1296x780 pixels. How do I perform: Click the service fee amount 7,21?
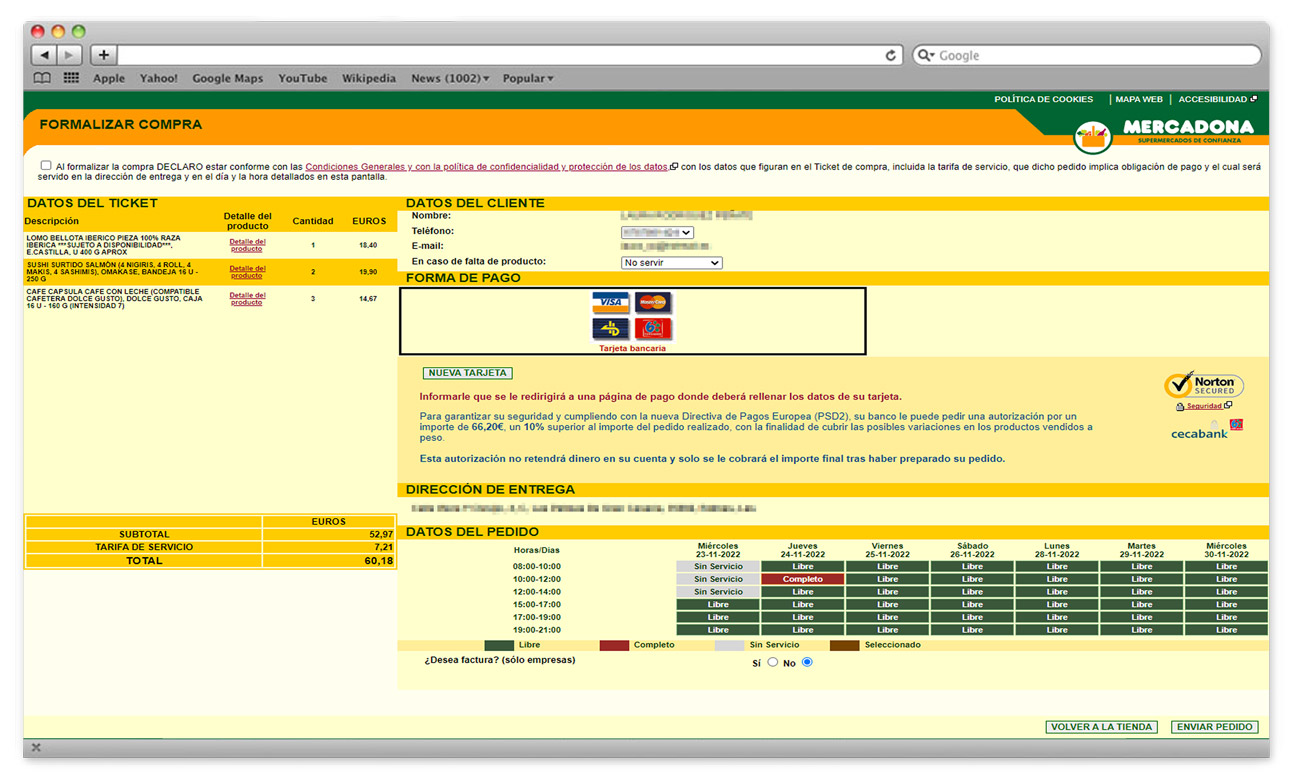click(x=383, y=548)
